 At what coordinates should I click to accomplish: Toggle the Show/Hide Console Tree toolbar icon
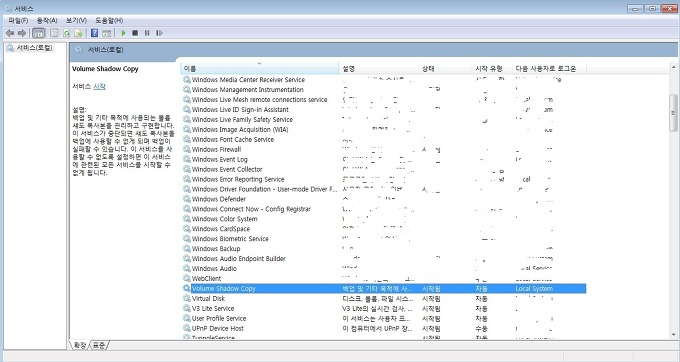pyautogui.click(x=39, y=33)
